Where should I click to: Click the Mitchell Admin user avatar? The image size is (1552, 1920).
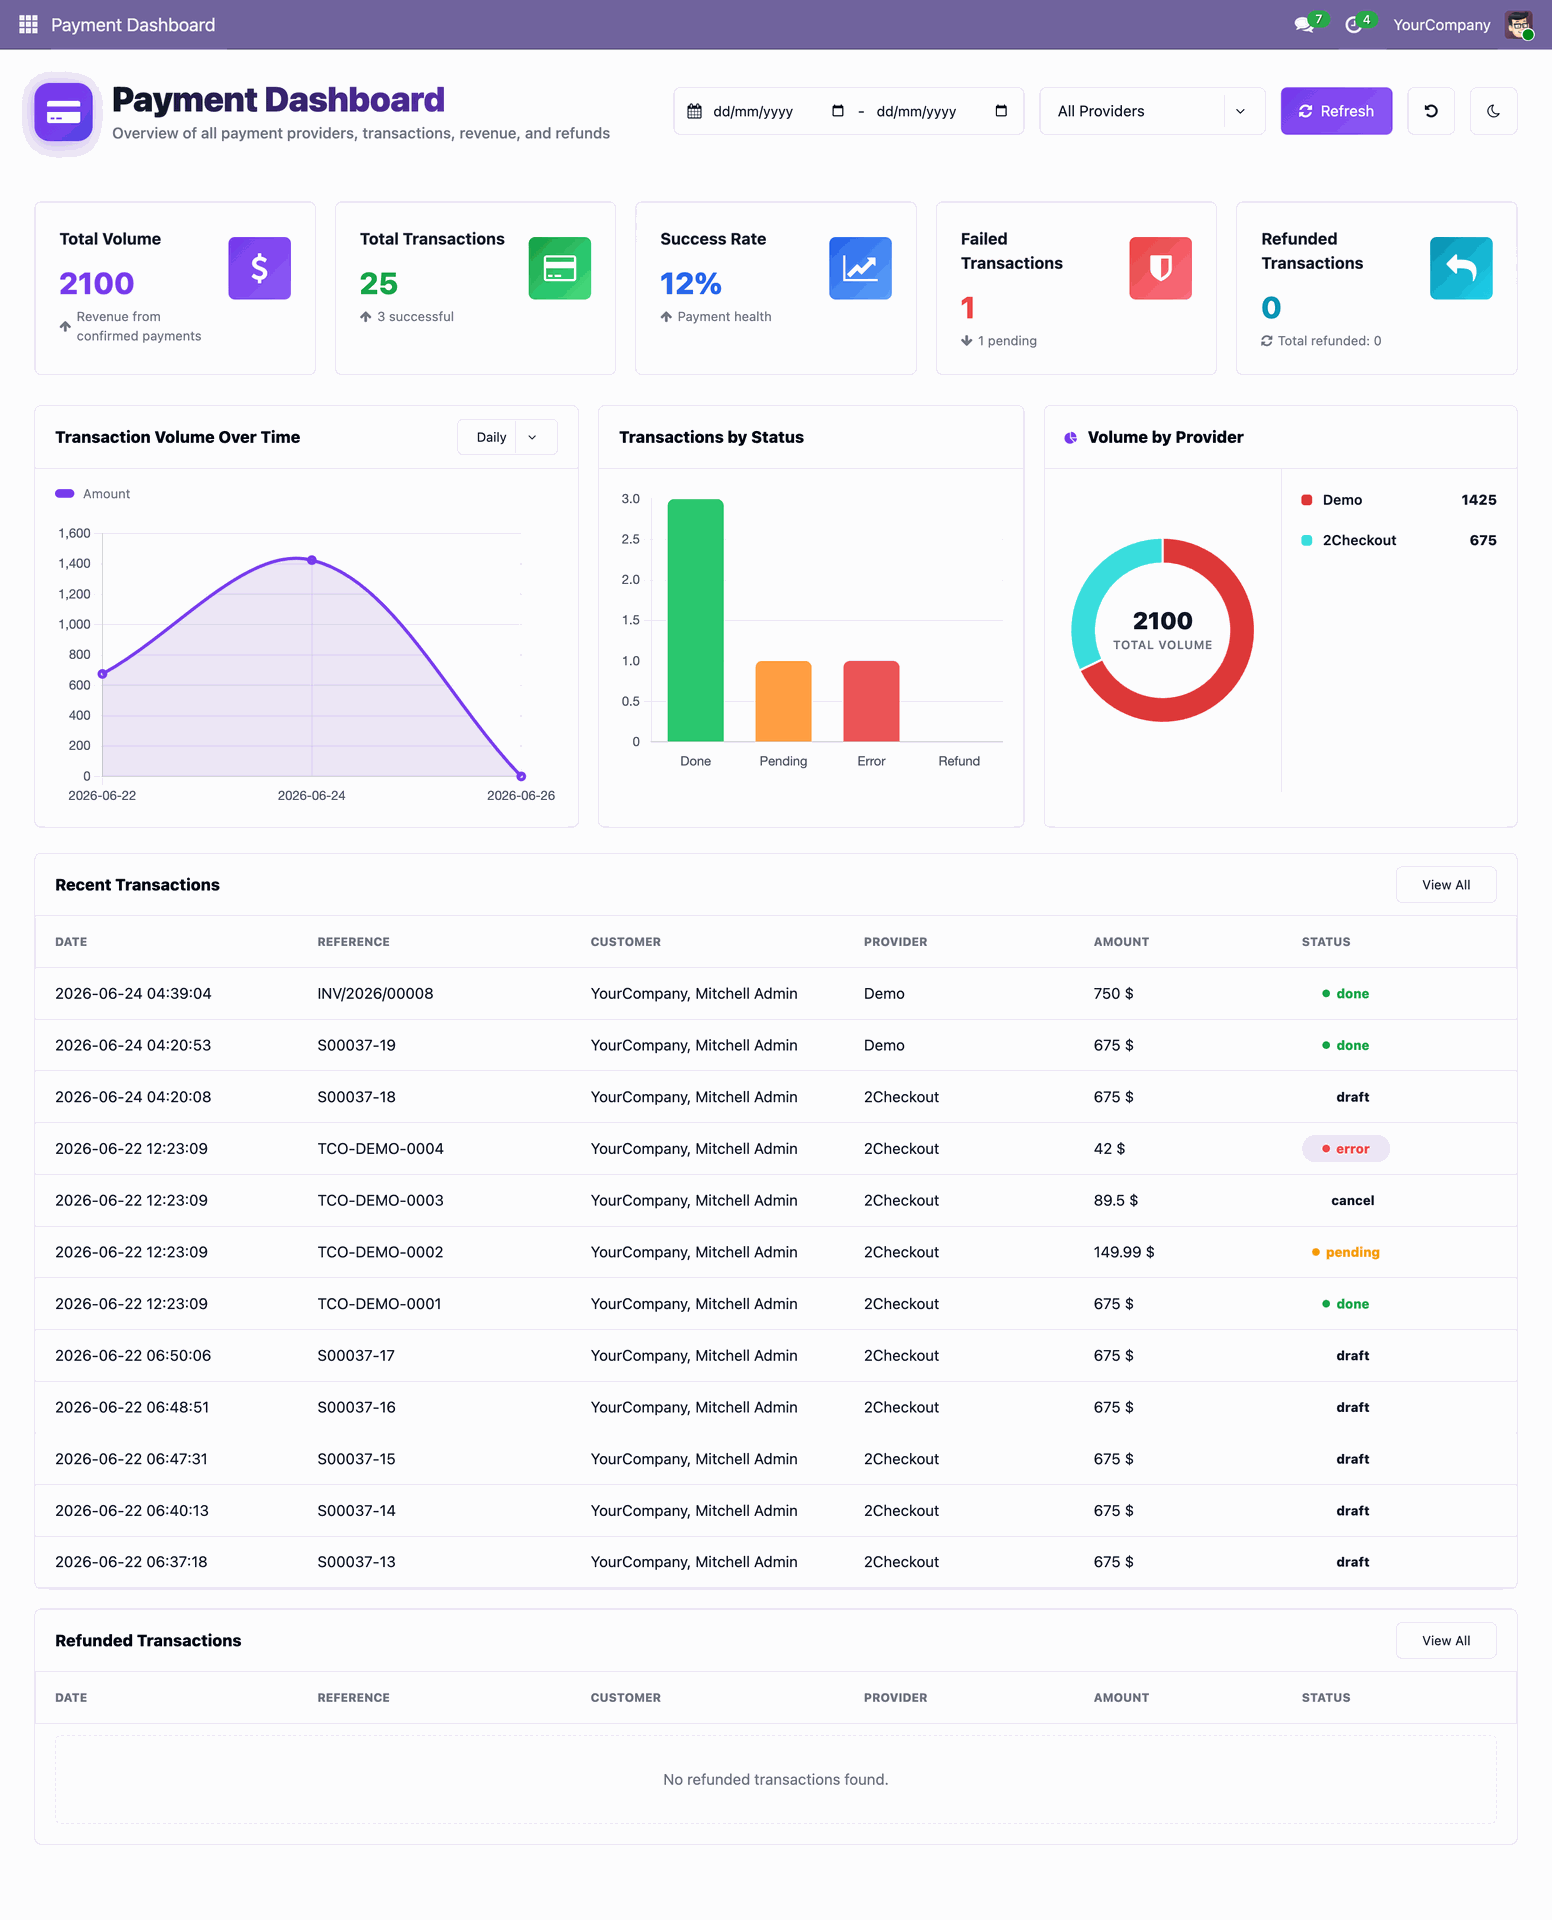(x=1519, y=24)
